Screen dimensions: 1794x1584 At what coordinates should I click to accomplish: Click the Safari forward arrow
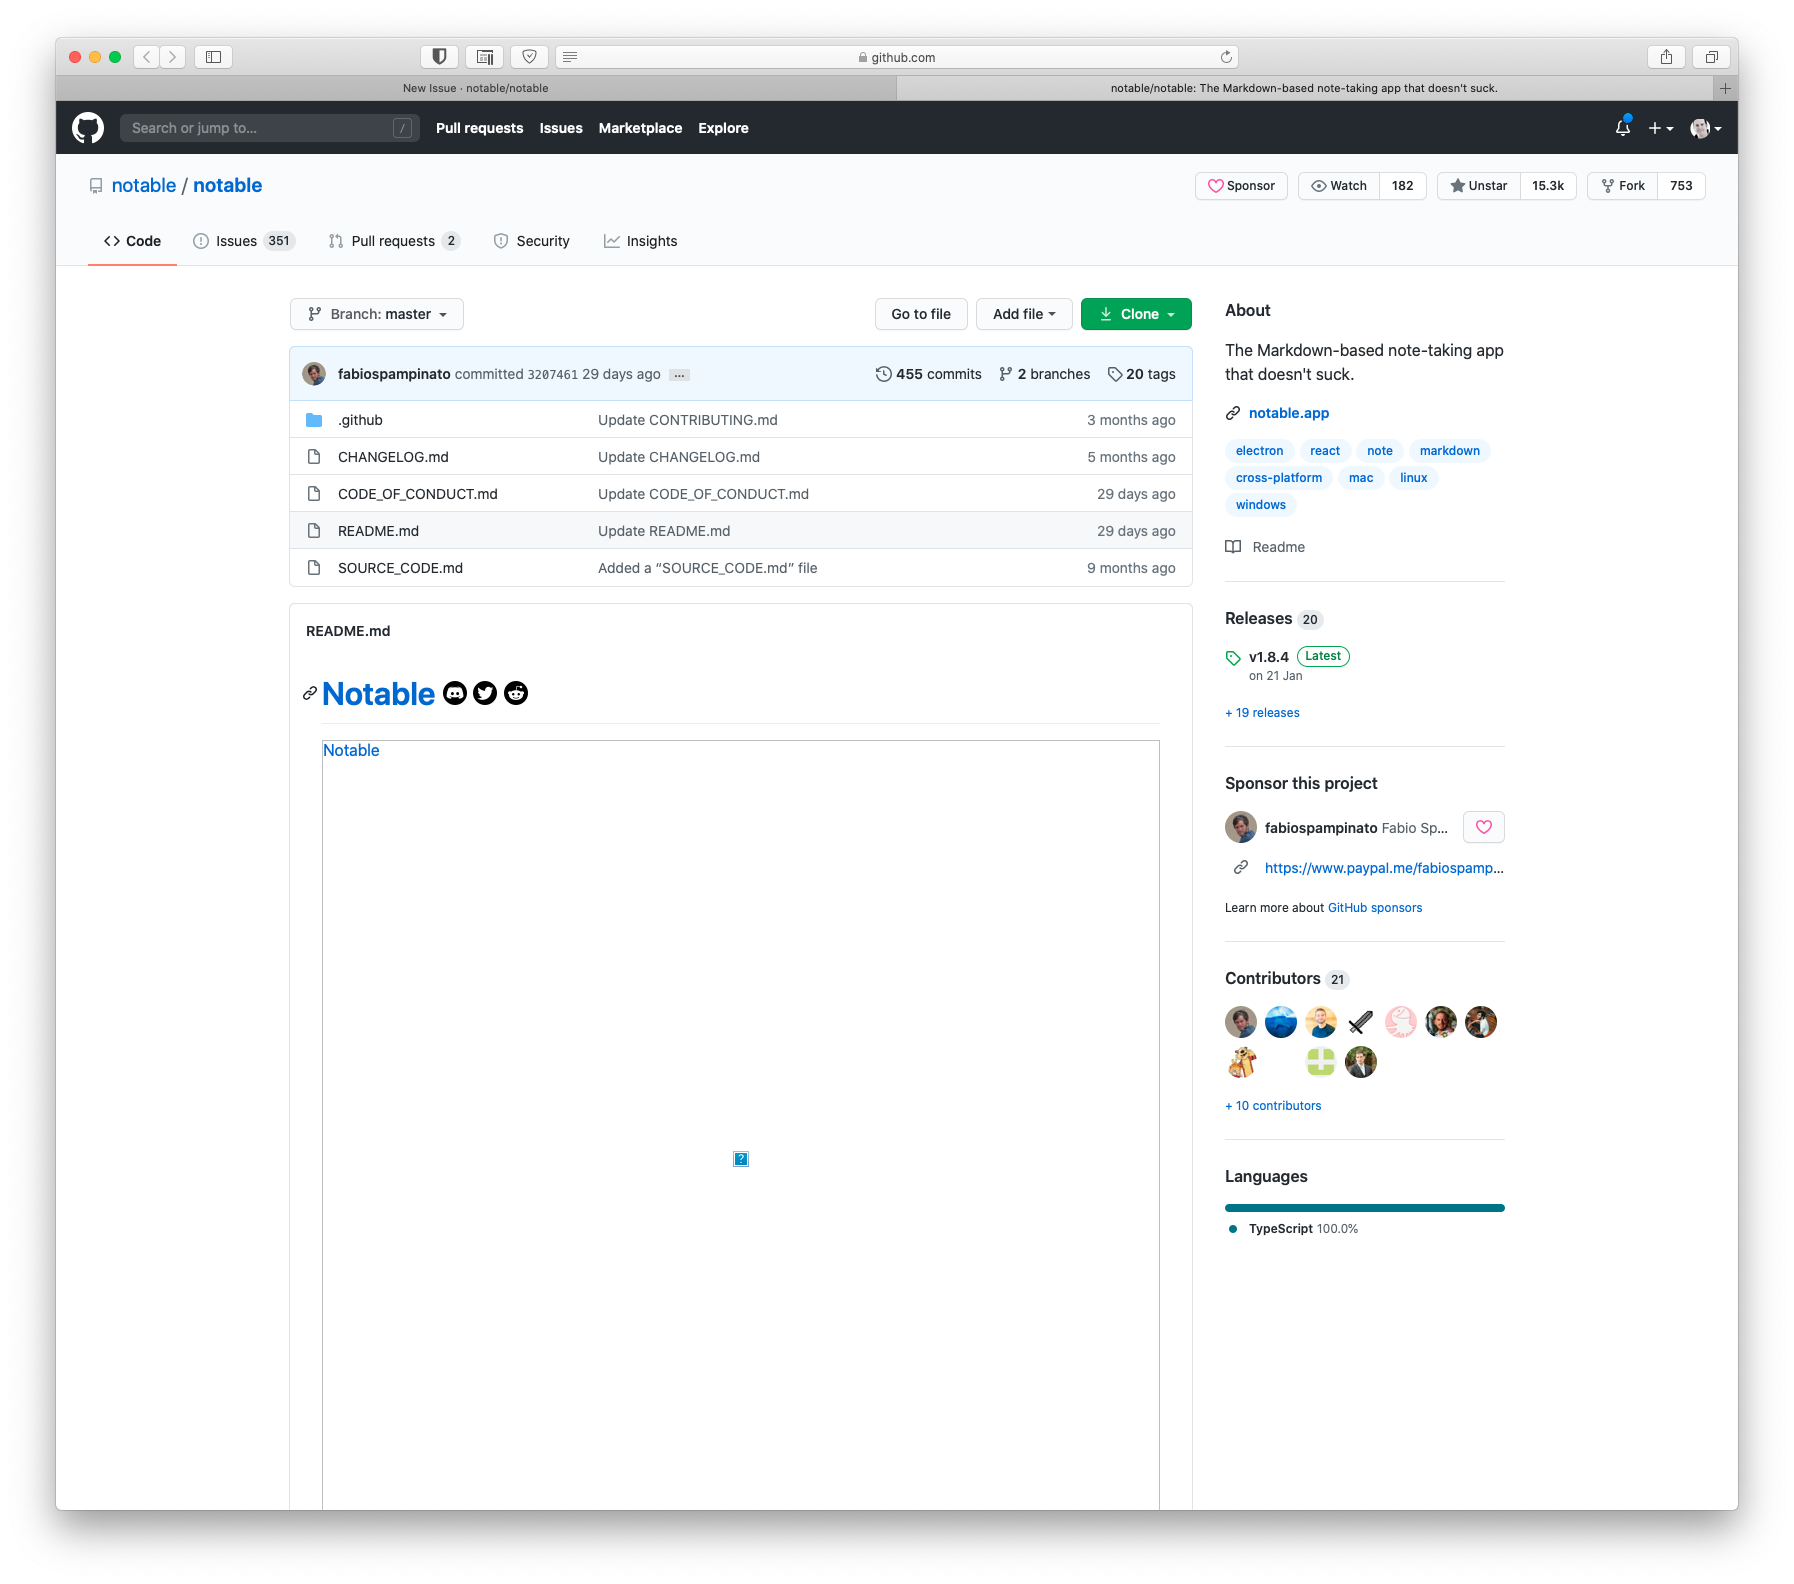coord(172,57)
